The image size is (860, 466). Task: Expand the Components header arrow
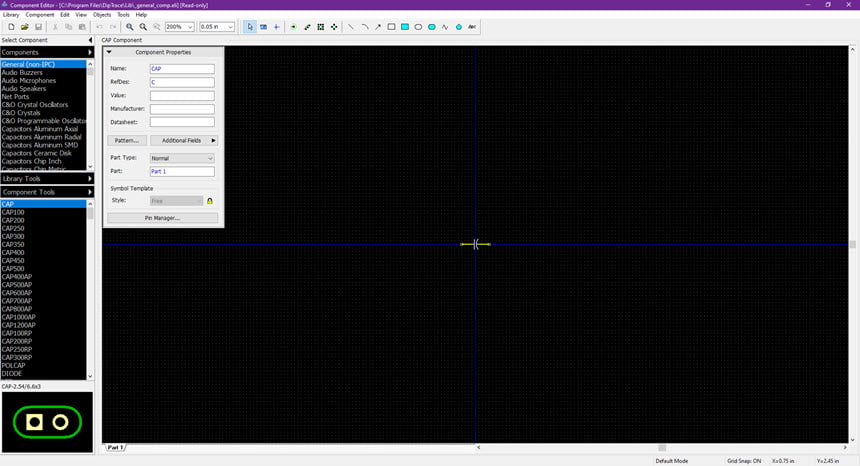pos(90,53)
